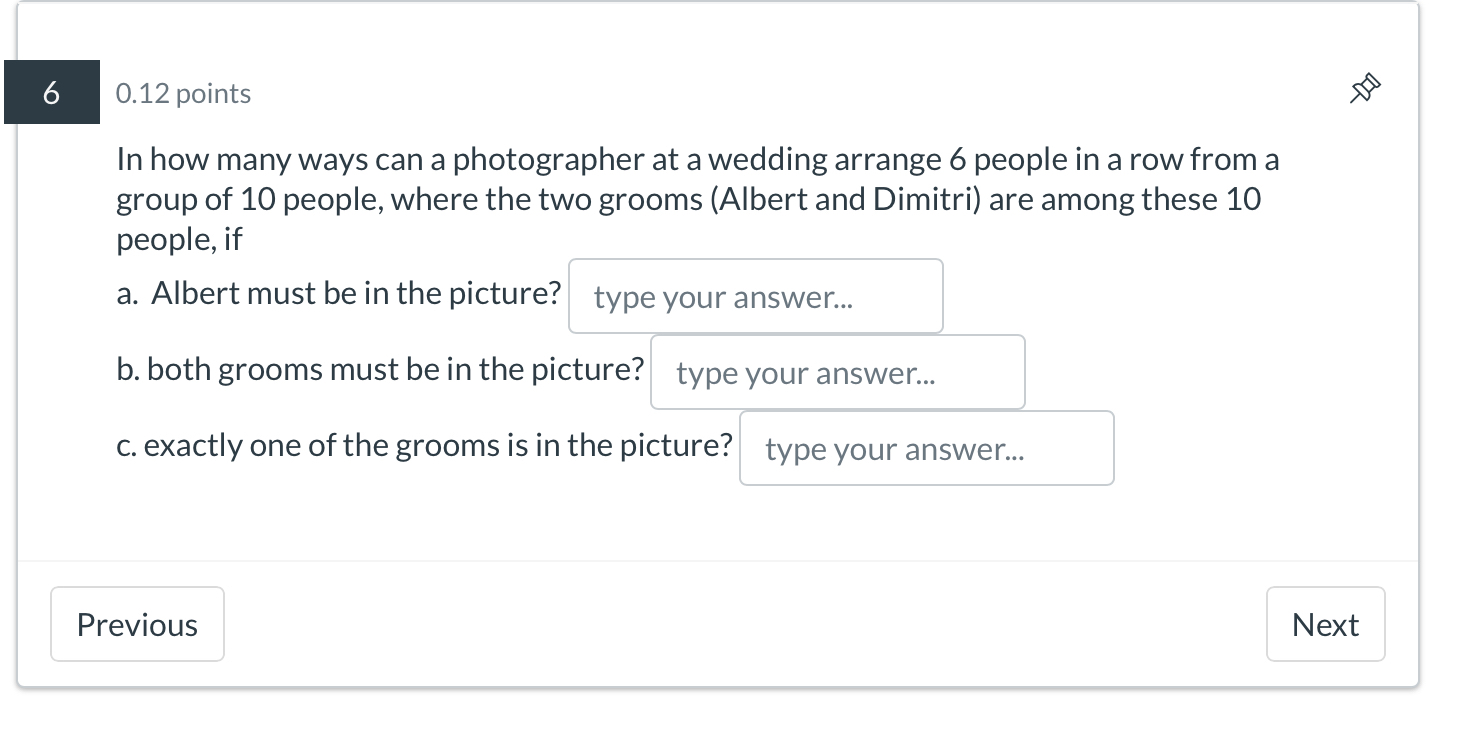Click the "people, if" text line
Screen dimensions: 1468x752
(179, 240)
